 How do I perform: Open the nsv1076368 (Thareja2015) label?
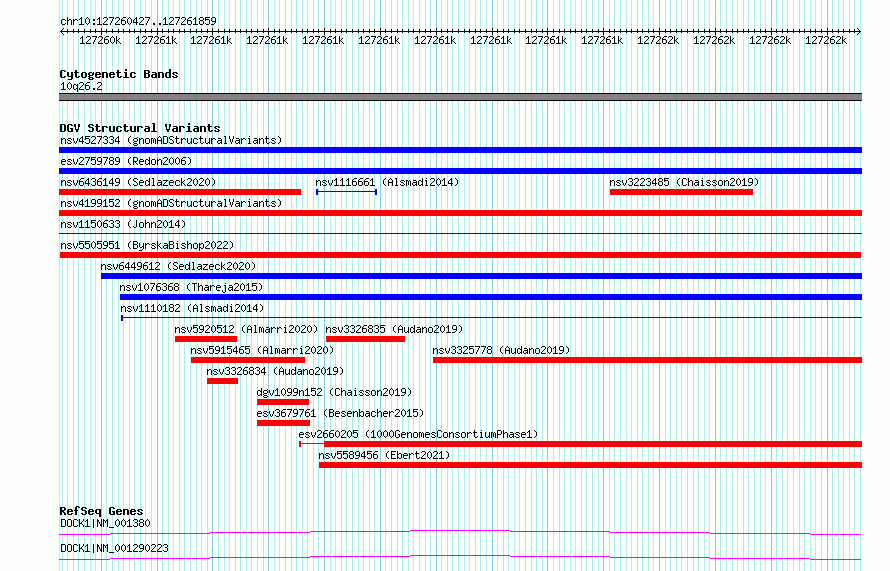tap(191, 287)
